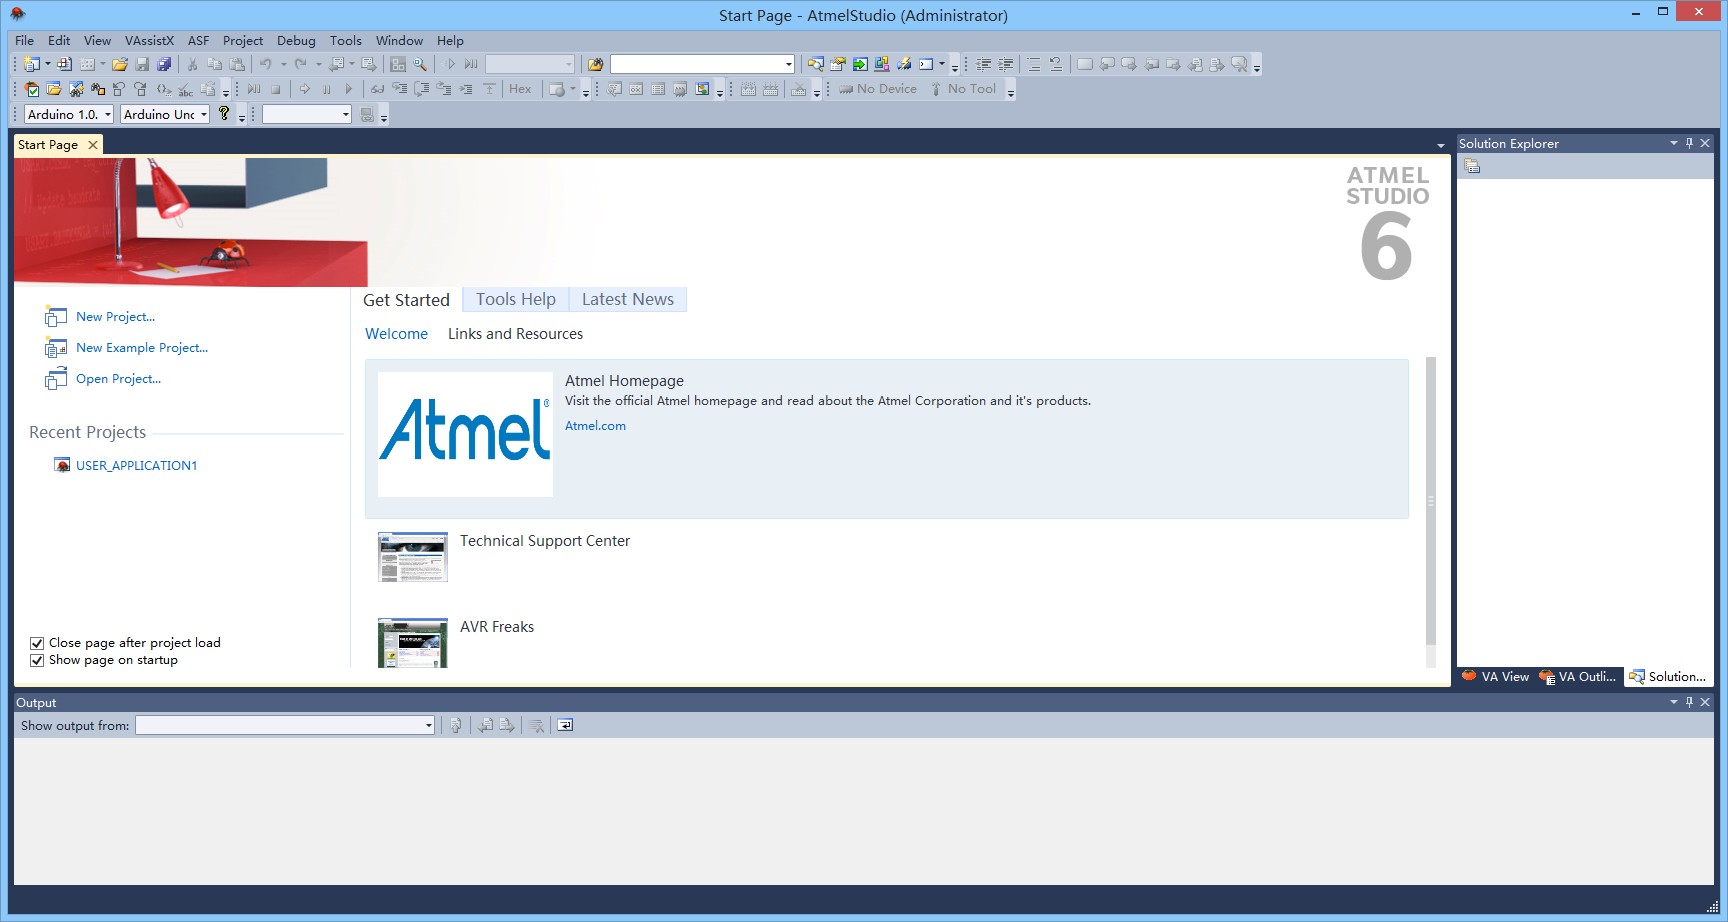Screen dimensions: 1728x922
Task: Click the Clear All icon in Output
Action: 537,725
